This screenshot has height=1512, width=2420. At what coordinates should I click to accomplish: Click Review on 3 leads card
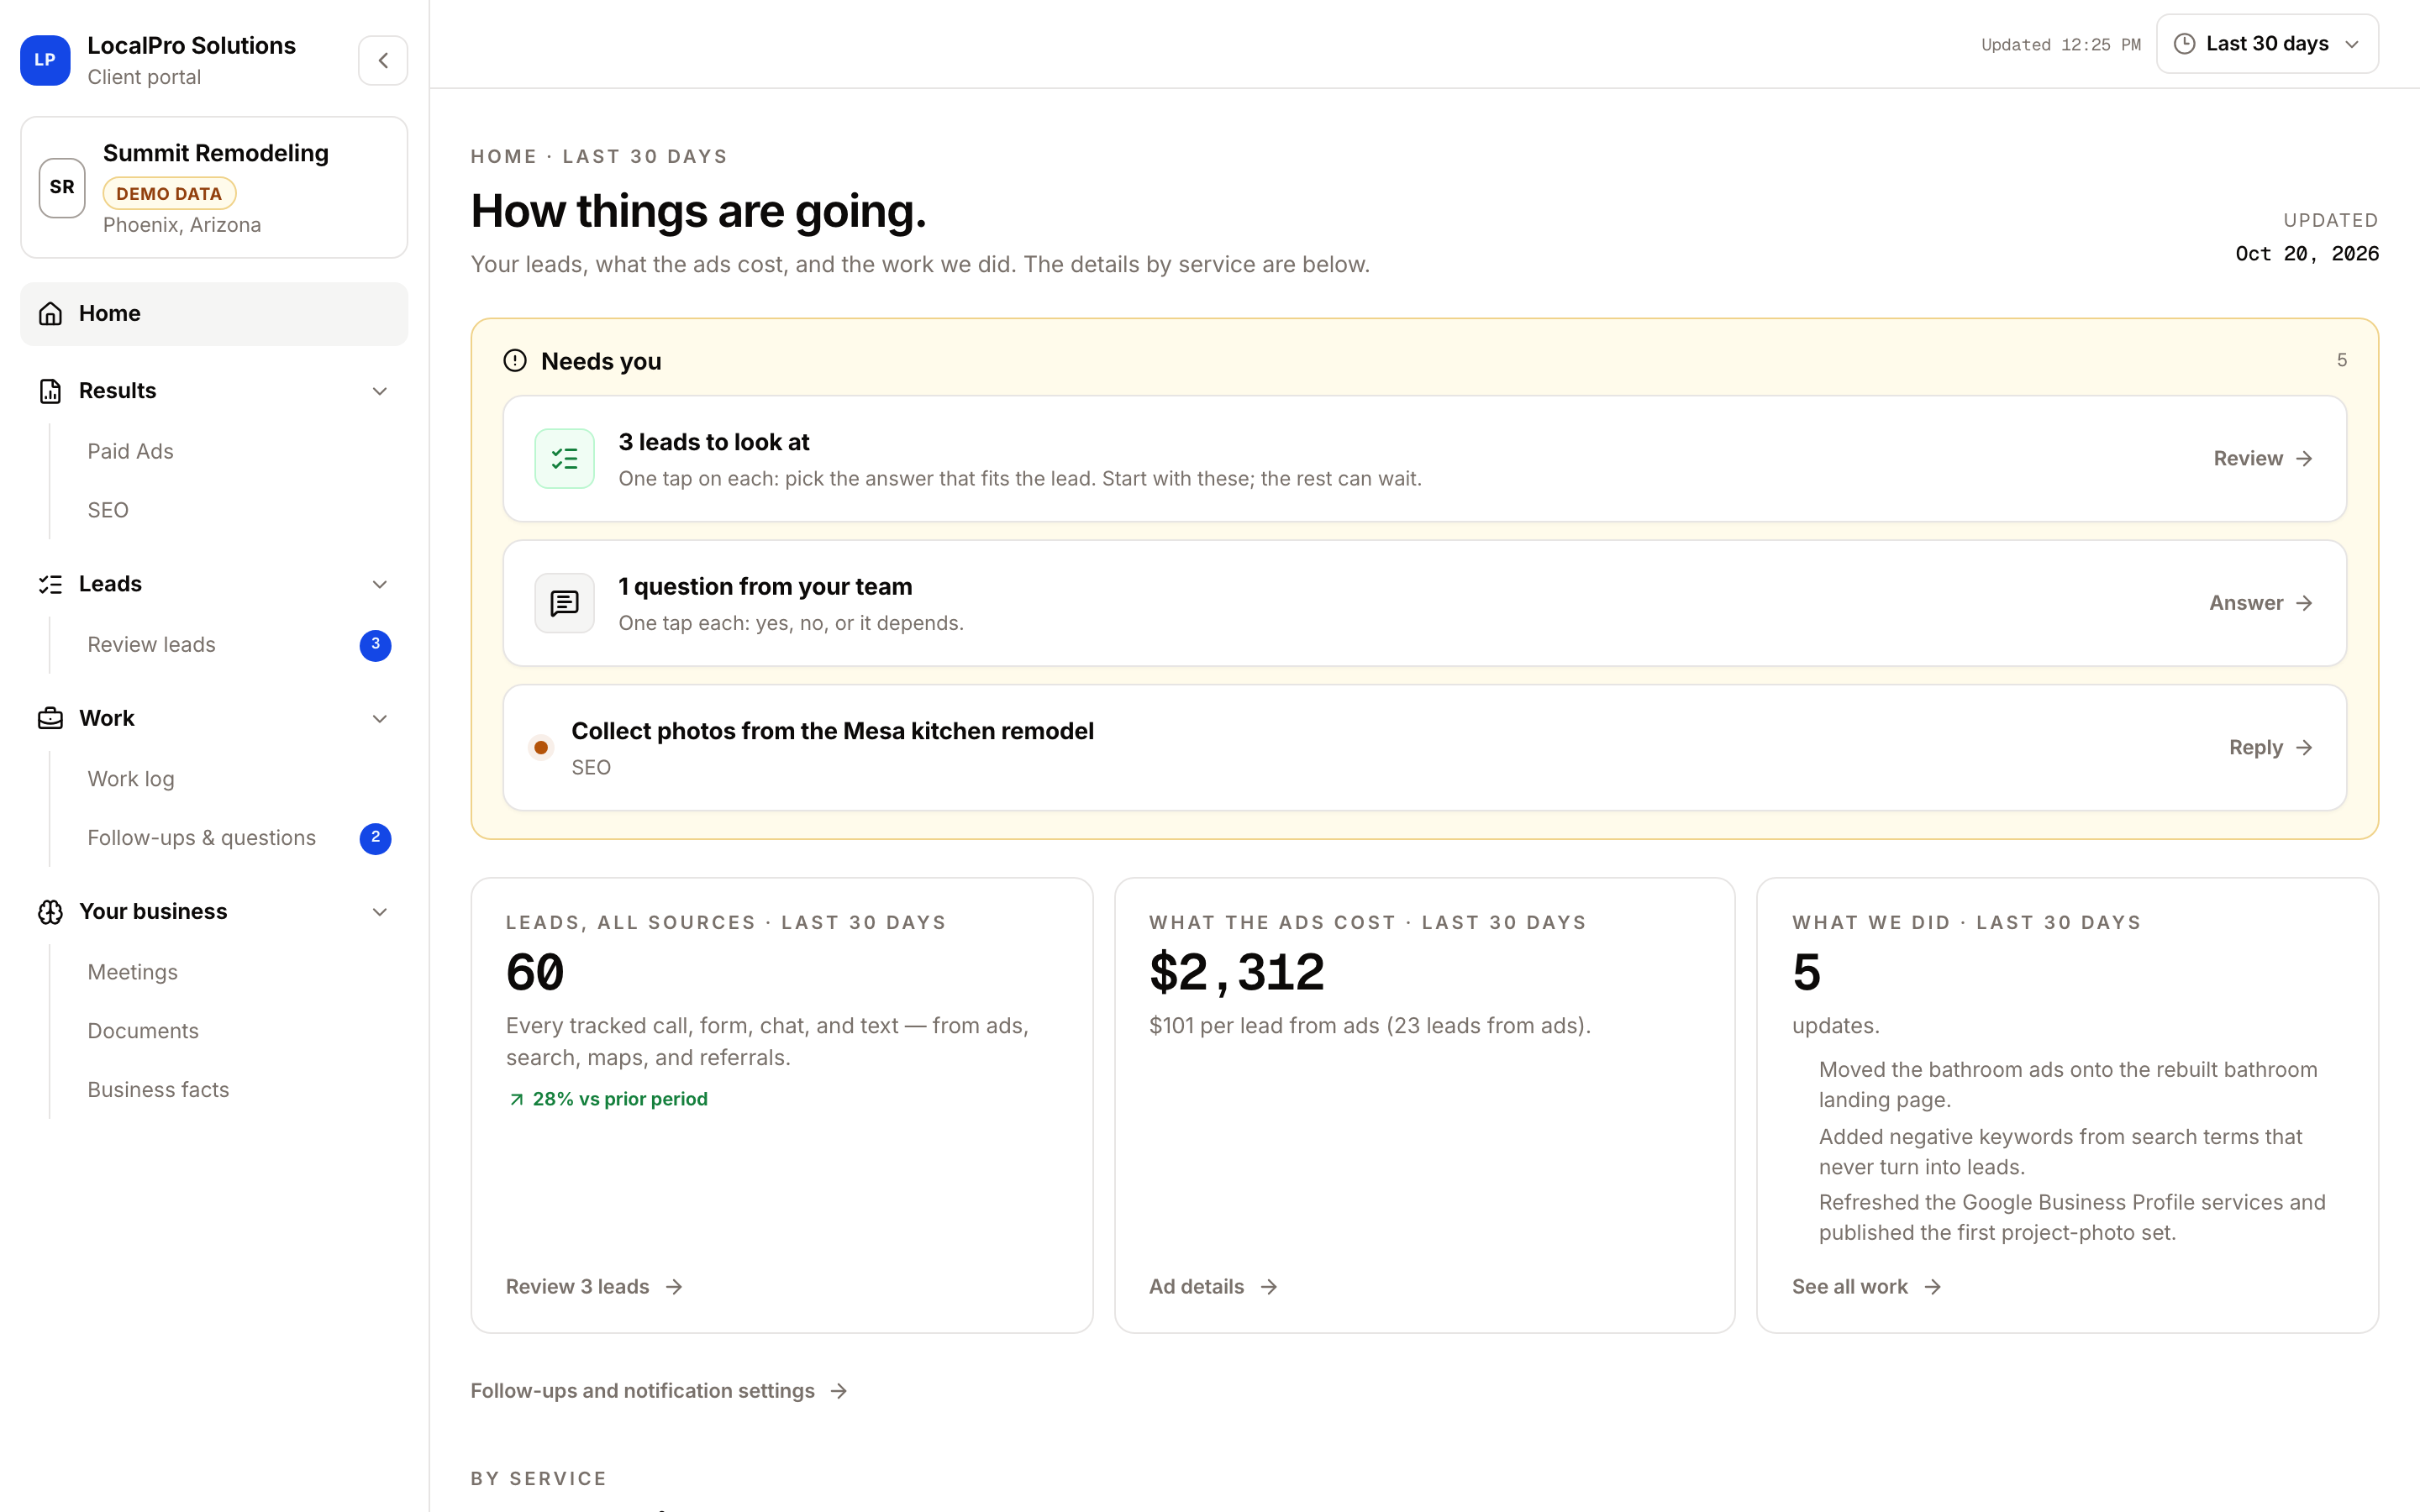(2263, 459)
